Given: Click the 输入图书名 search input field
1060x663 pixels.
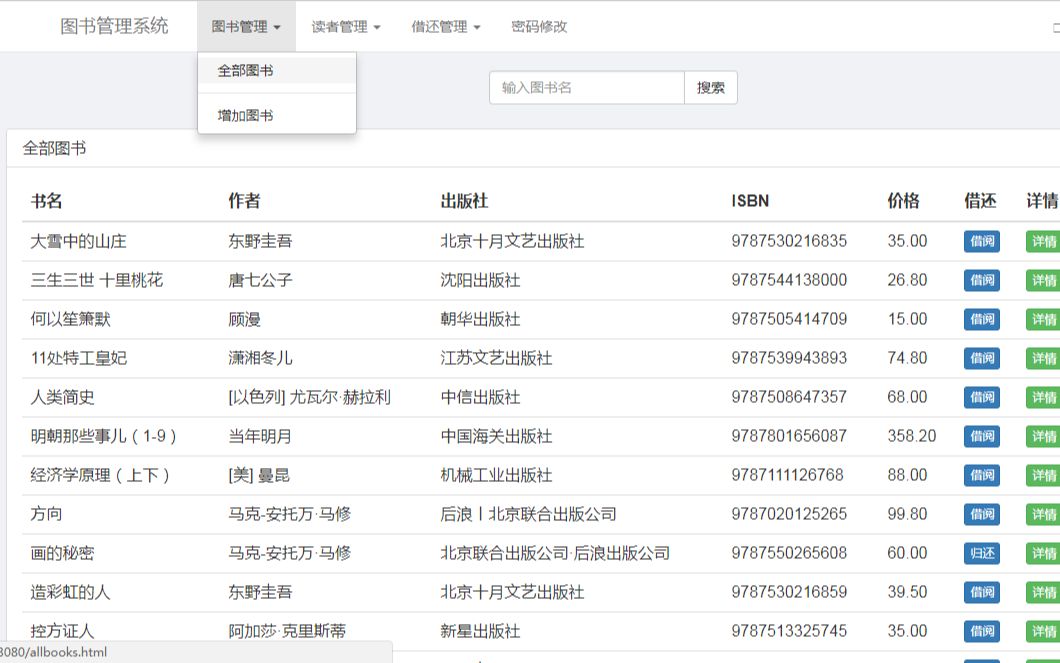Looking at the screenshot, I should tap(585, 88).
